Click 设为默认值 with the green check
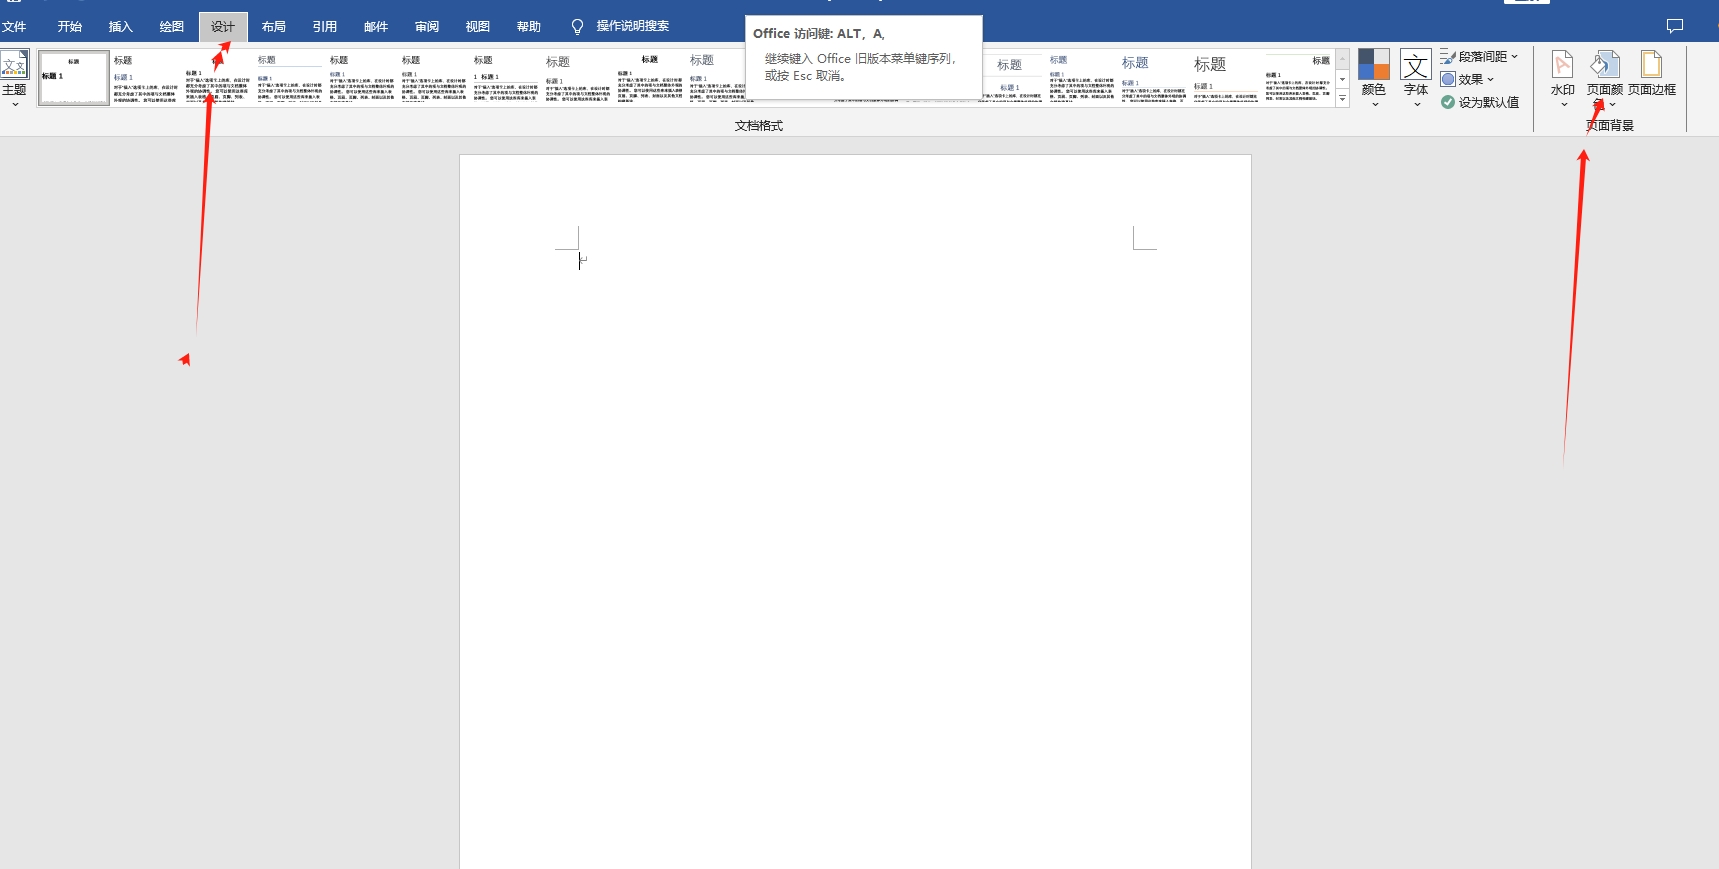Image resolution: width=1719 pixels, height=869 pixels. coord(1480,102)
